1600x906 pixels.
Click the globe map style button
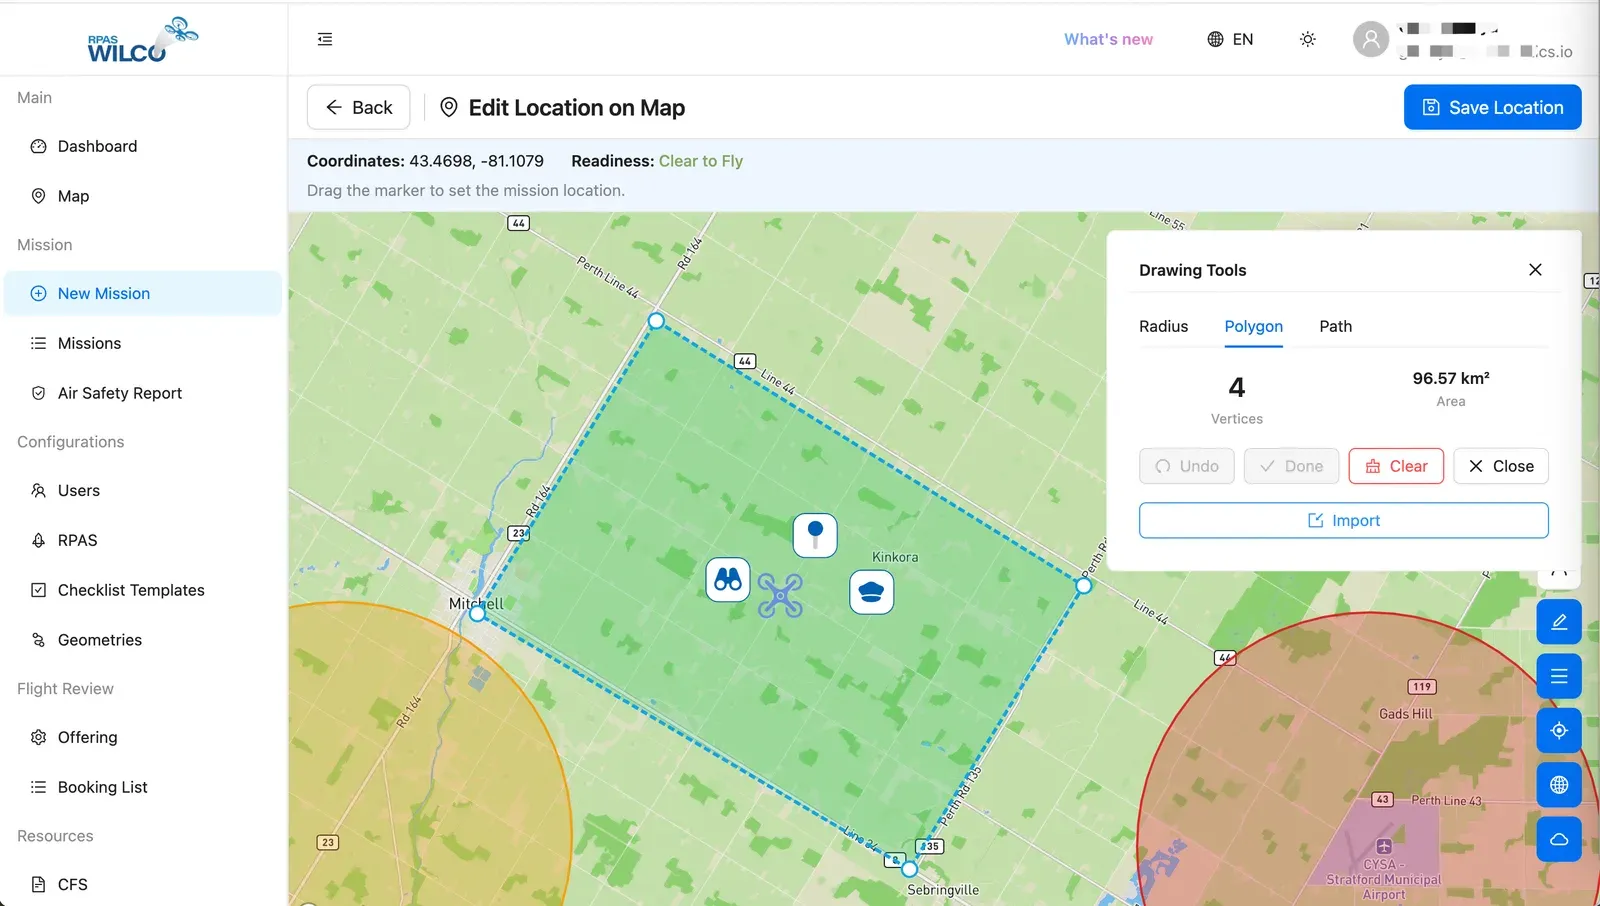click(1559, 785)
